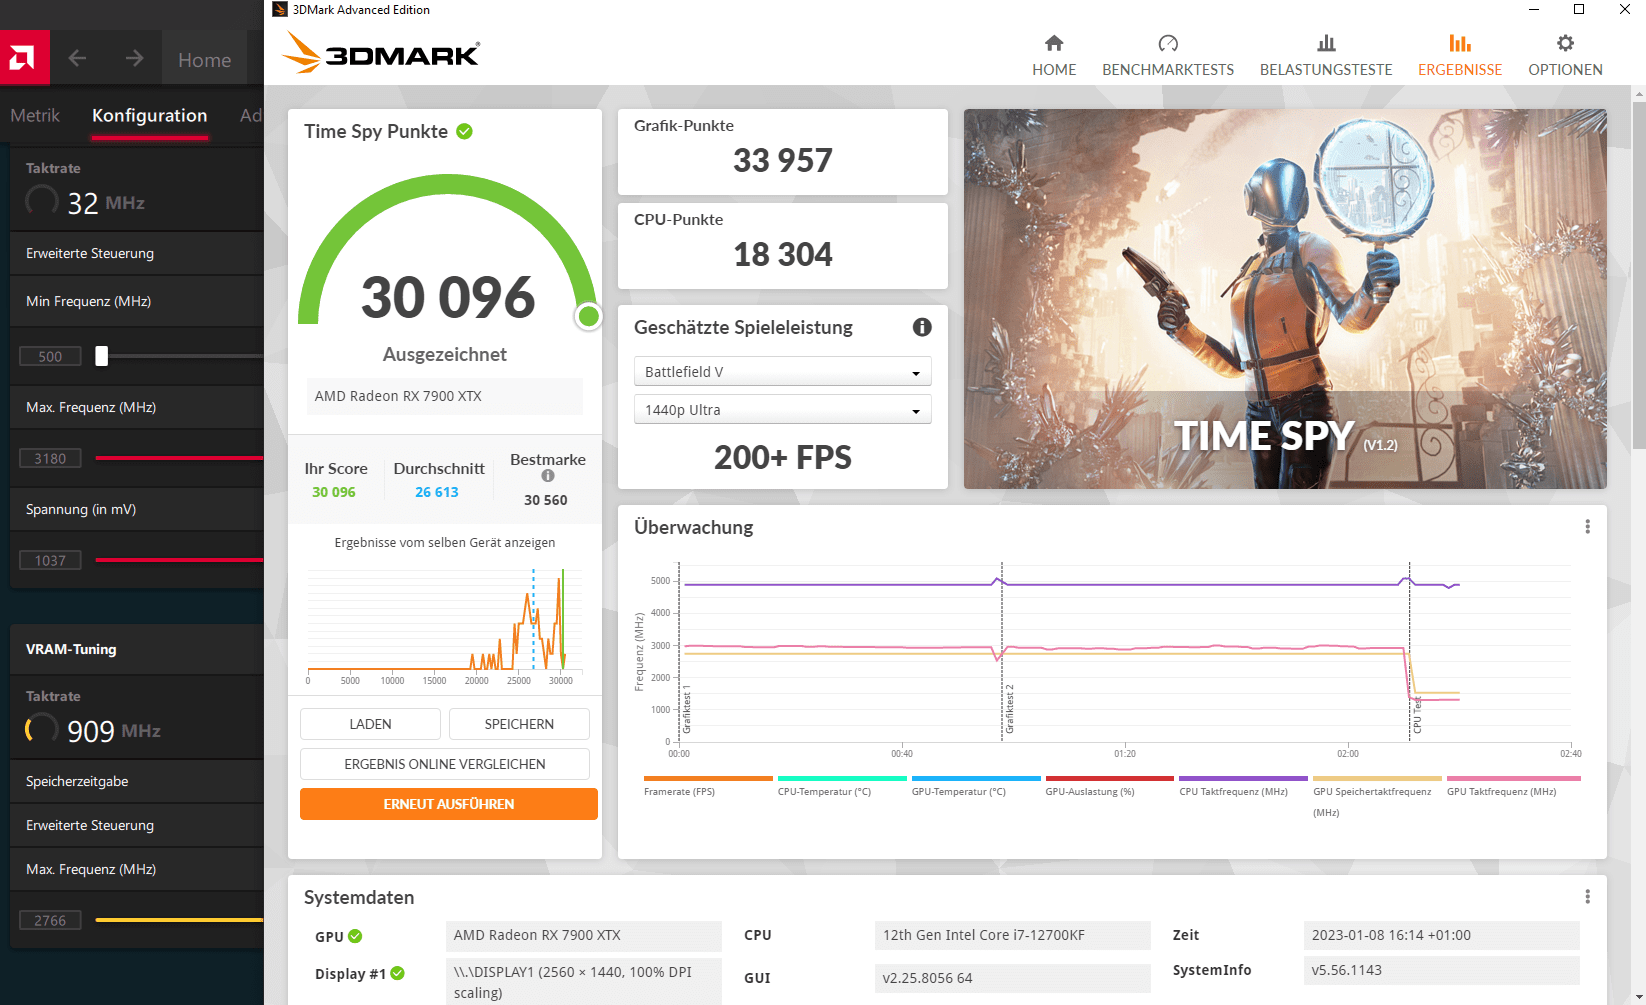Click the AMD logo icon

[24, 58]
